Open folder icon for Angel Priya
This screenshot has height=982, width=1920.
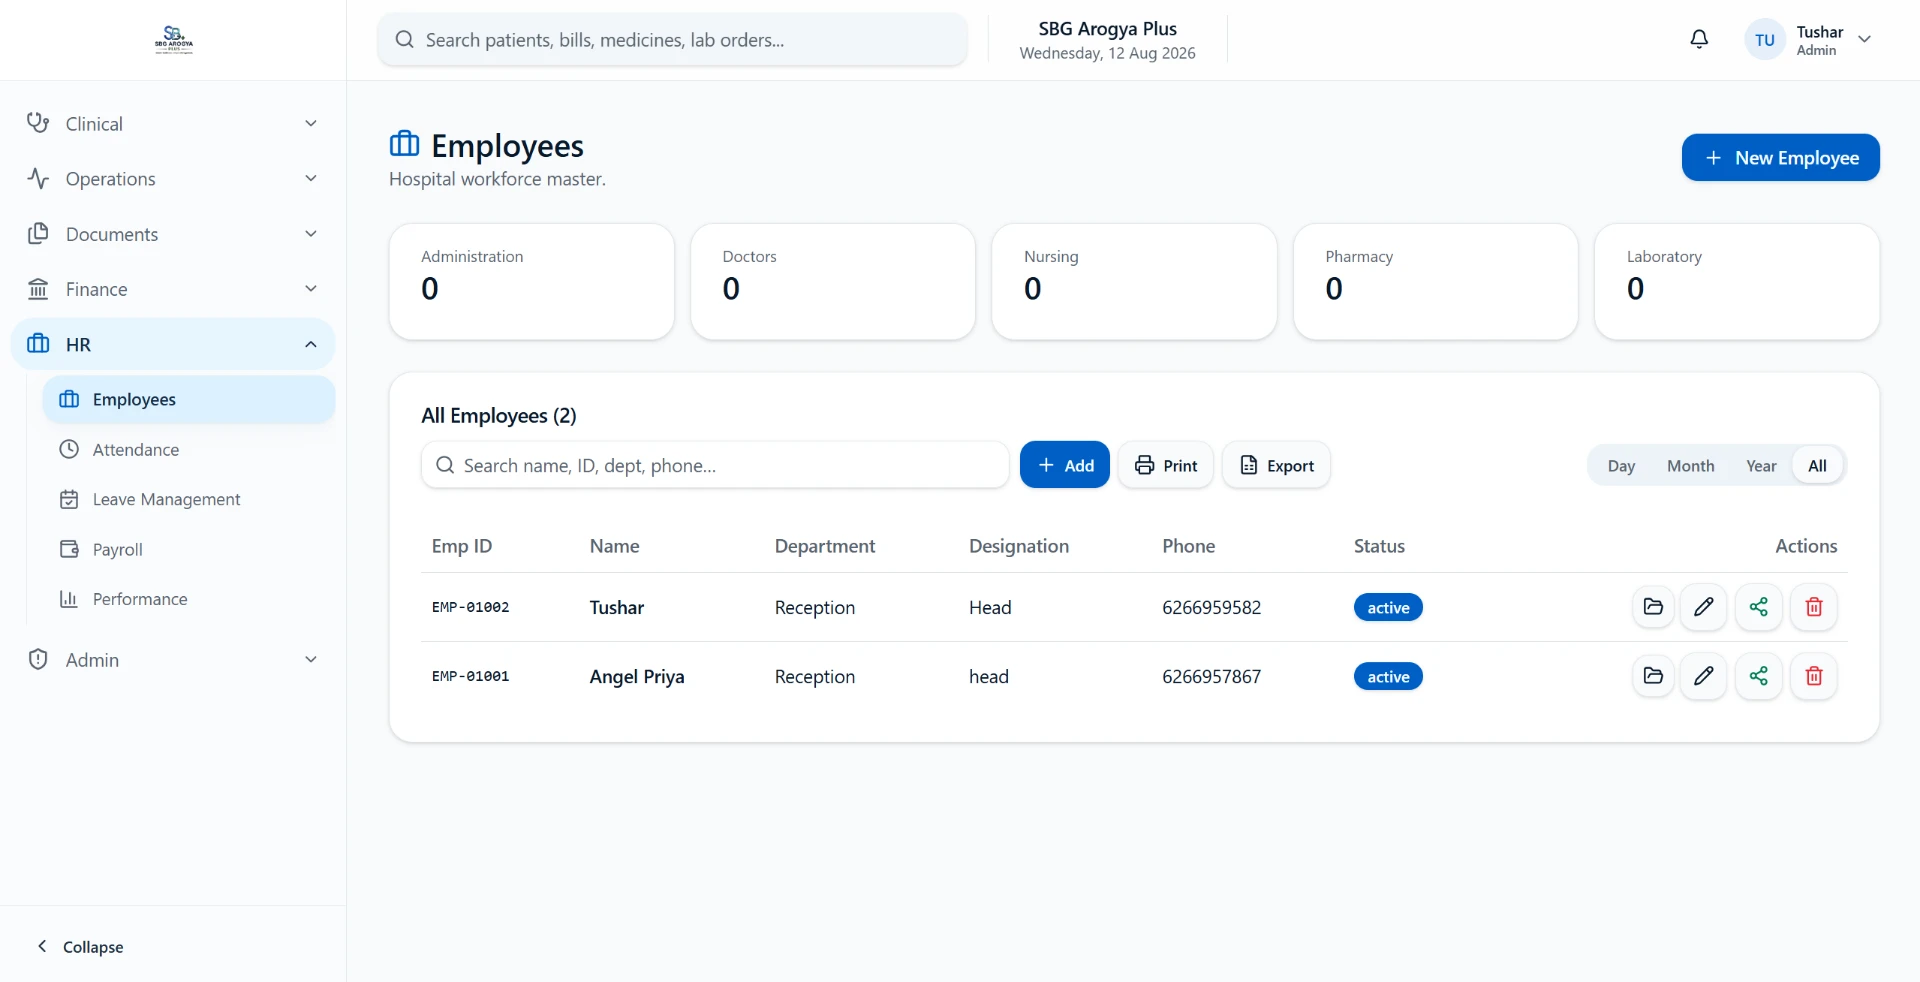[1653, 676]
